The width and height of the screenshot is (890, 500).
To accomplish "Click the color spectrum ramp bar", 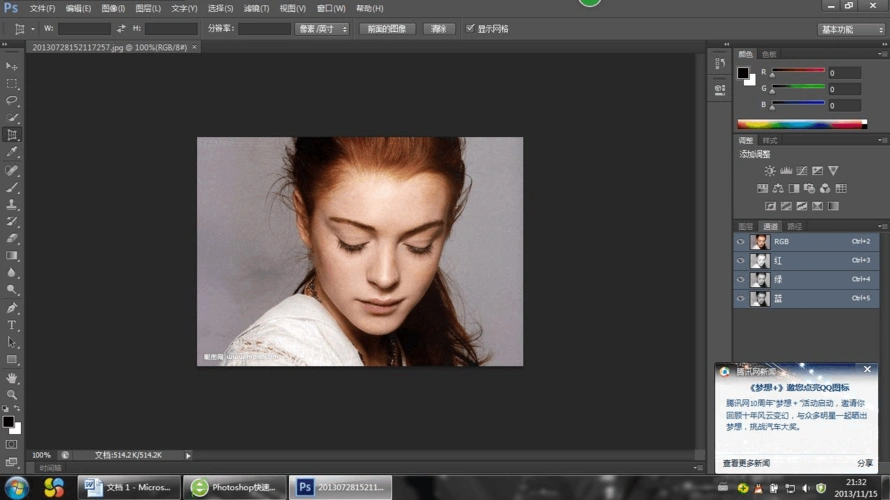I will (802, 124).
